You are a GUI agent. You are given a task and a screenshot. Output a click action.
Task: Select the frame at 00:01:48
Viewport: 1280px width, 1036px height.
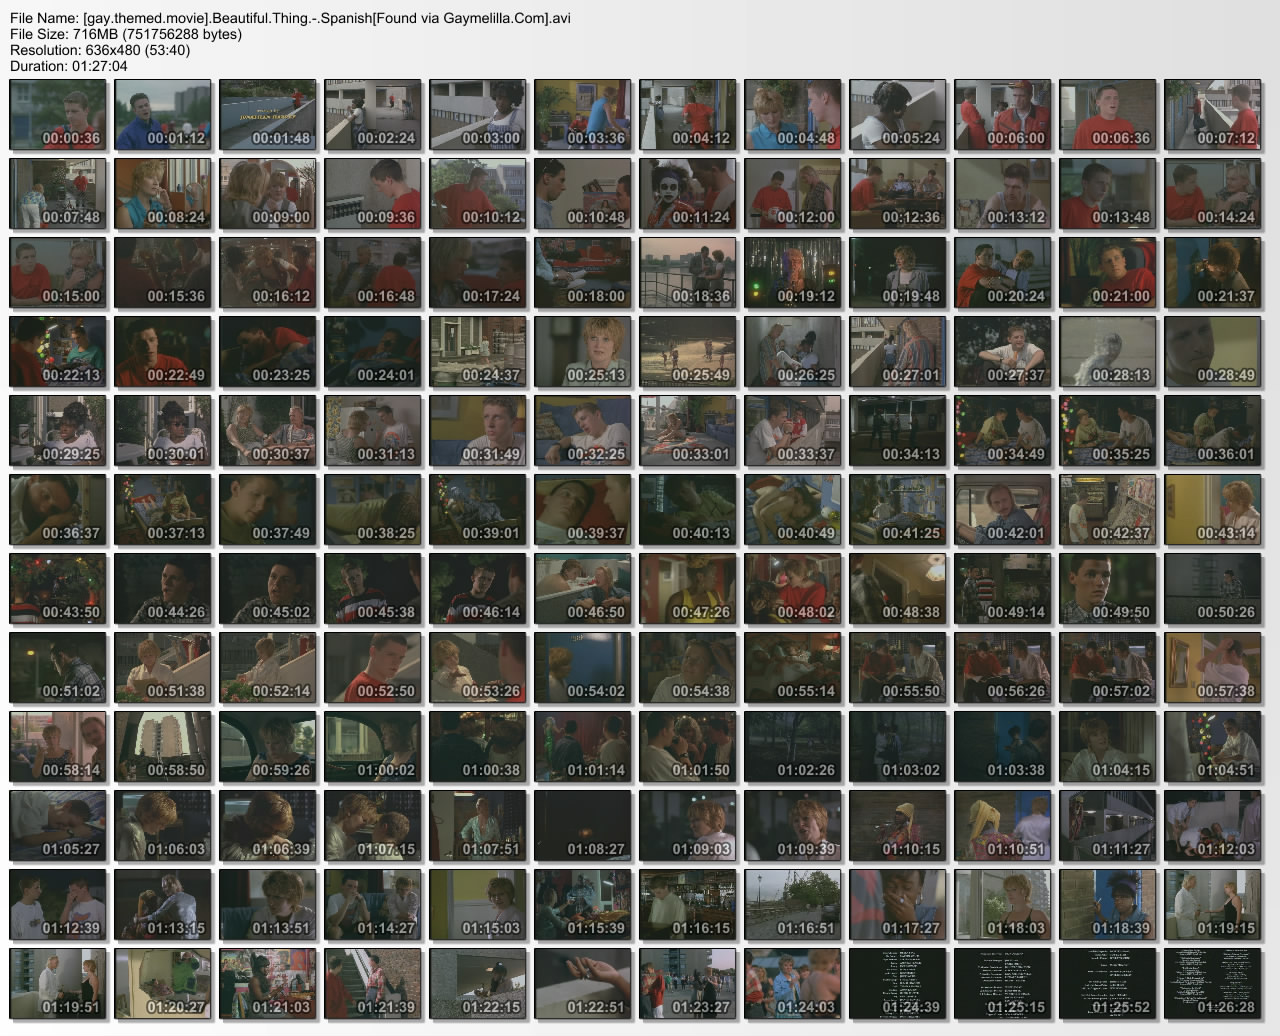[x=268, y=115]
